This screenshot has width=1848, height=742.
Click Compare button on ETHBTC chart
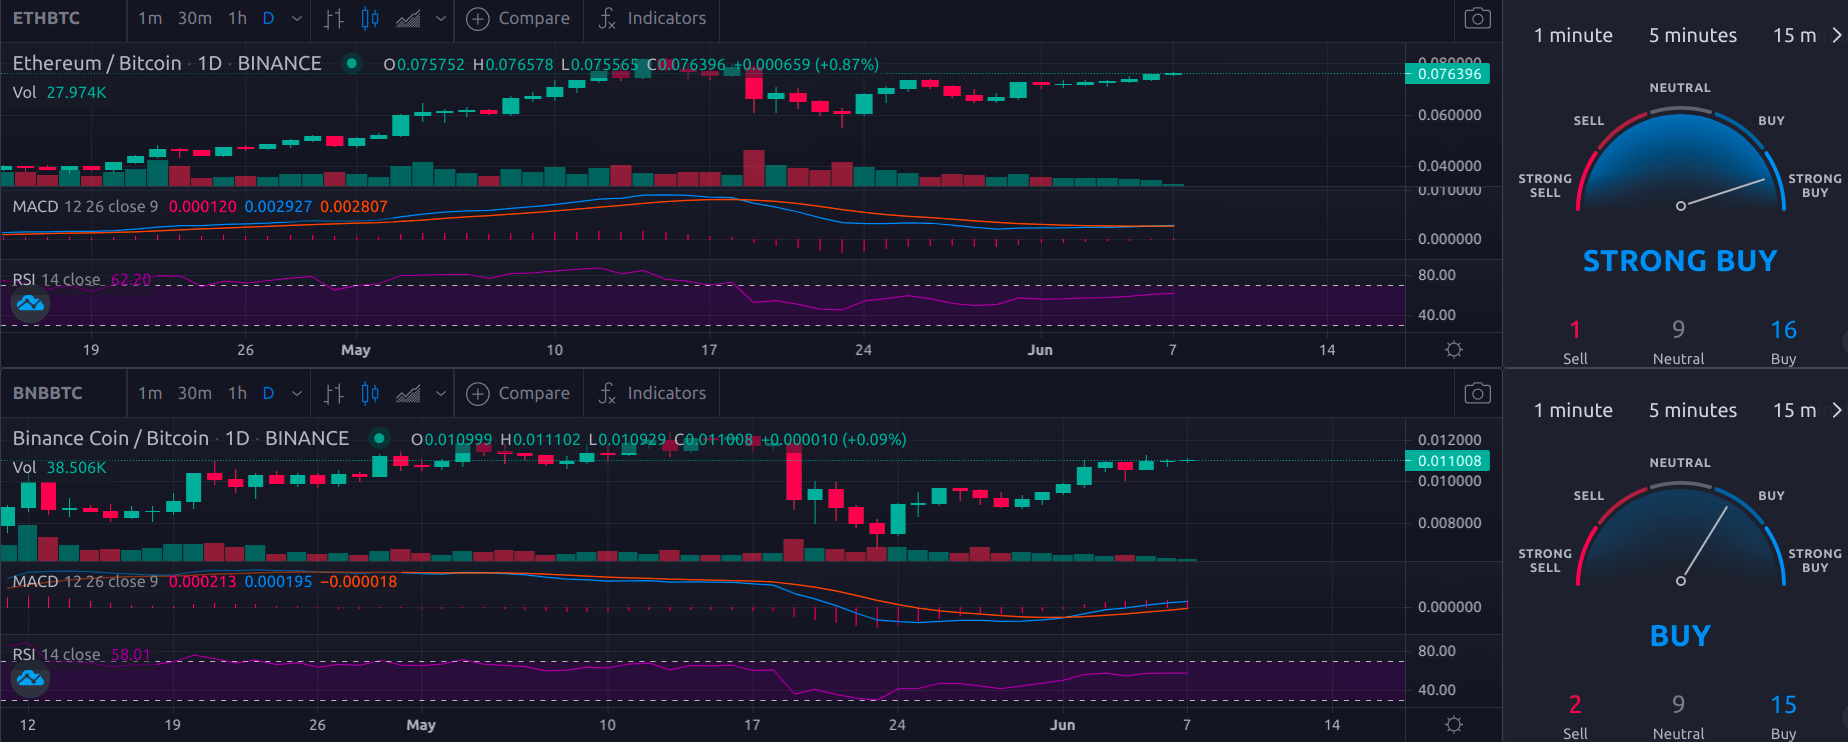pyautogui.click(x=519, y=18)
